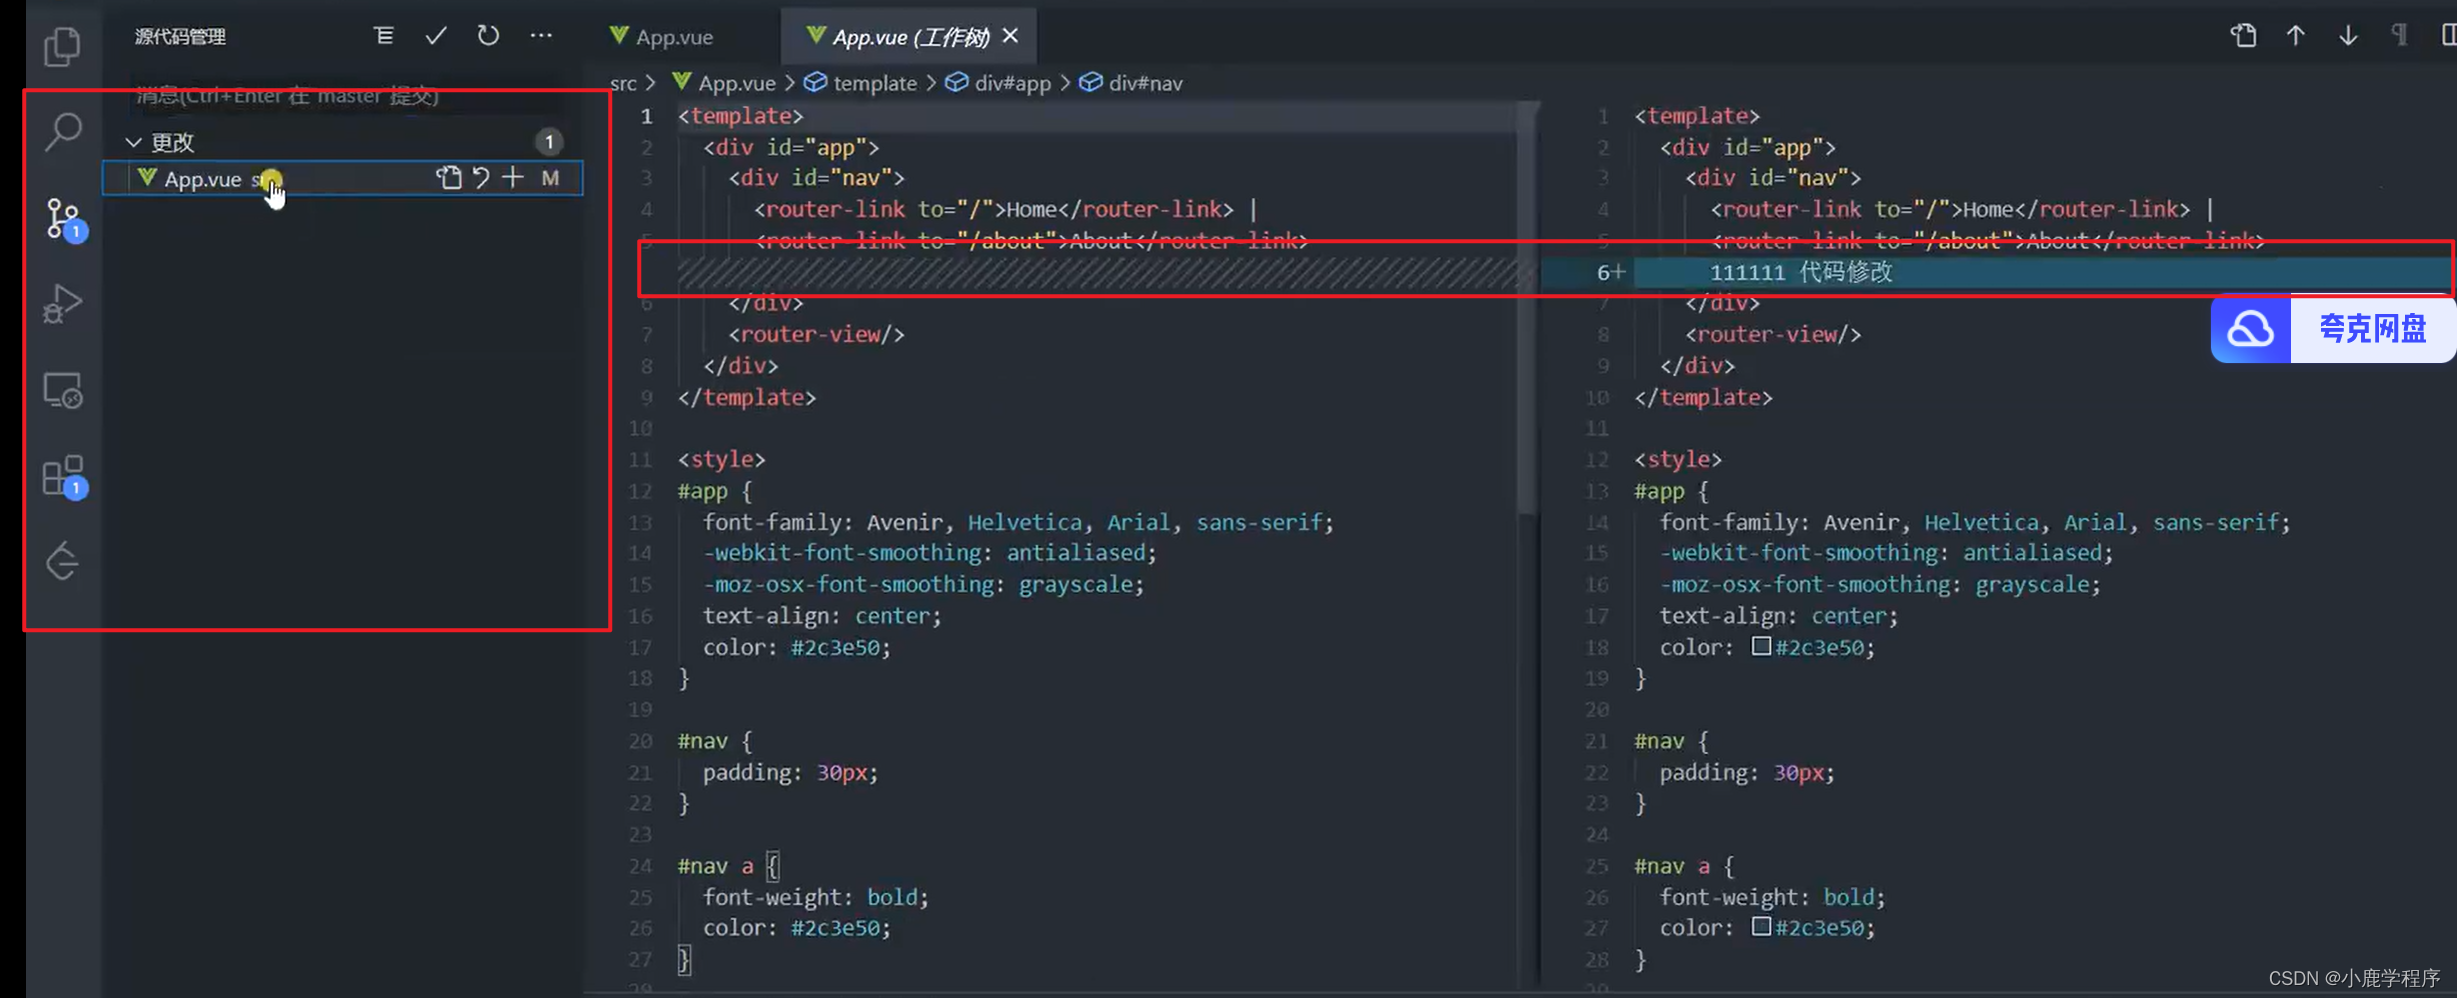Click <router-view/> in the left pane

click(x=816, y=334)
